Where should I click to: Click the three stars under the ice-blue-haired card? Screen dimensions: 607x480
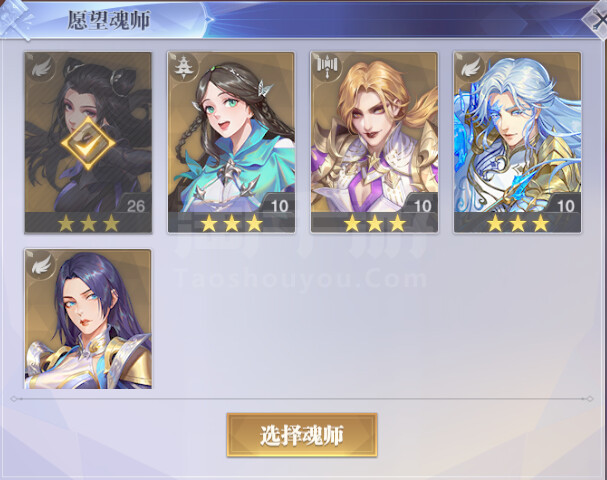518,223
